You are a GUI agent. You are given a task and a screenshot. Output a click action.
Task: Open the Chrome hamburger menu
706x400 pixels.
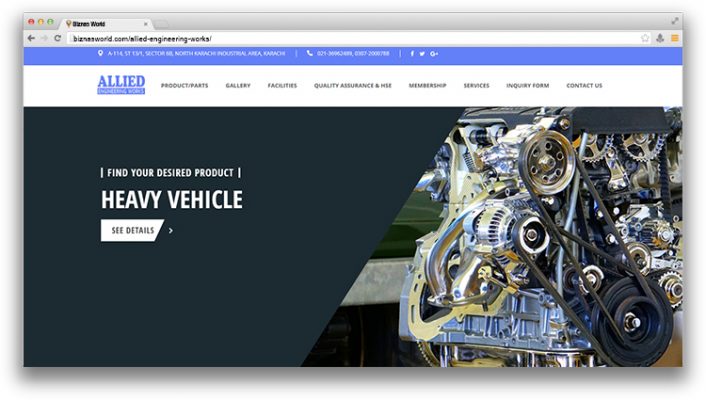[674, 38]
